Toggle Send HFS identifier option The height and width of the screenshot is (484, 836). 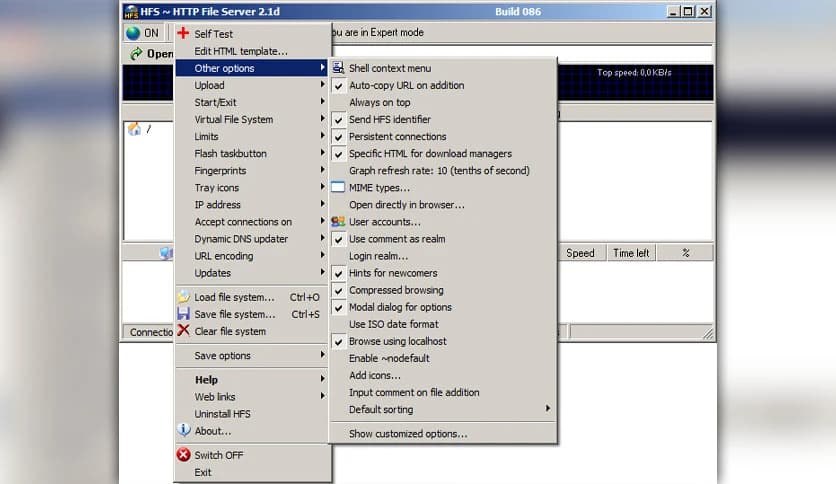coord(443,119)
